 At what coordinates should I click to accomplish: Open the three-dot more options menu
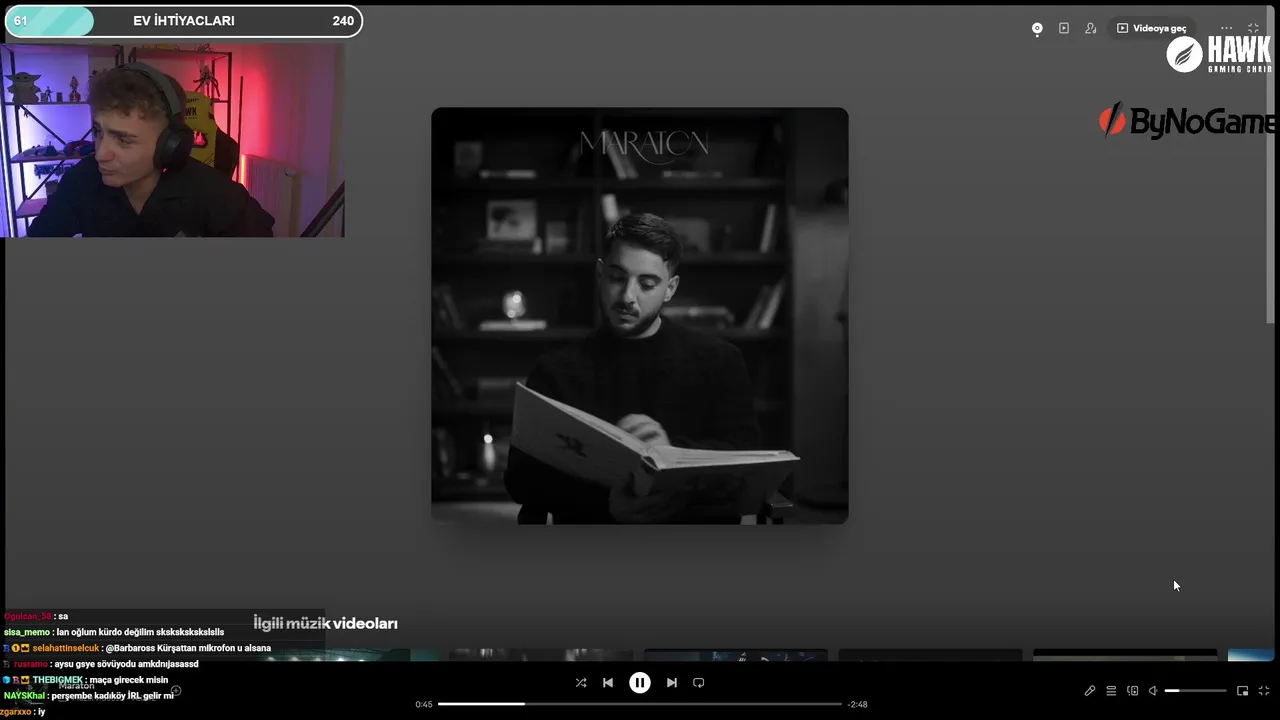(x=1227, y=28)
